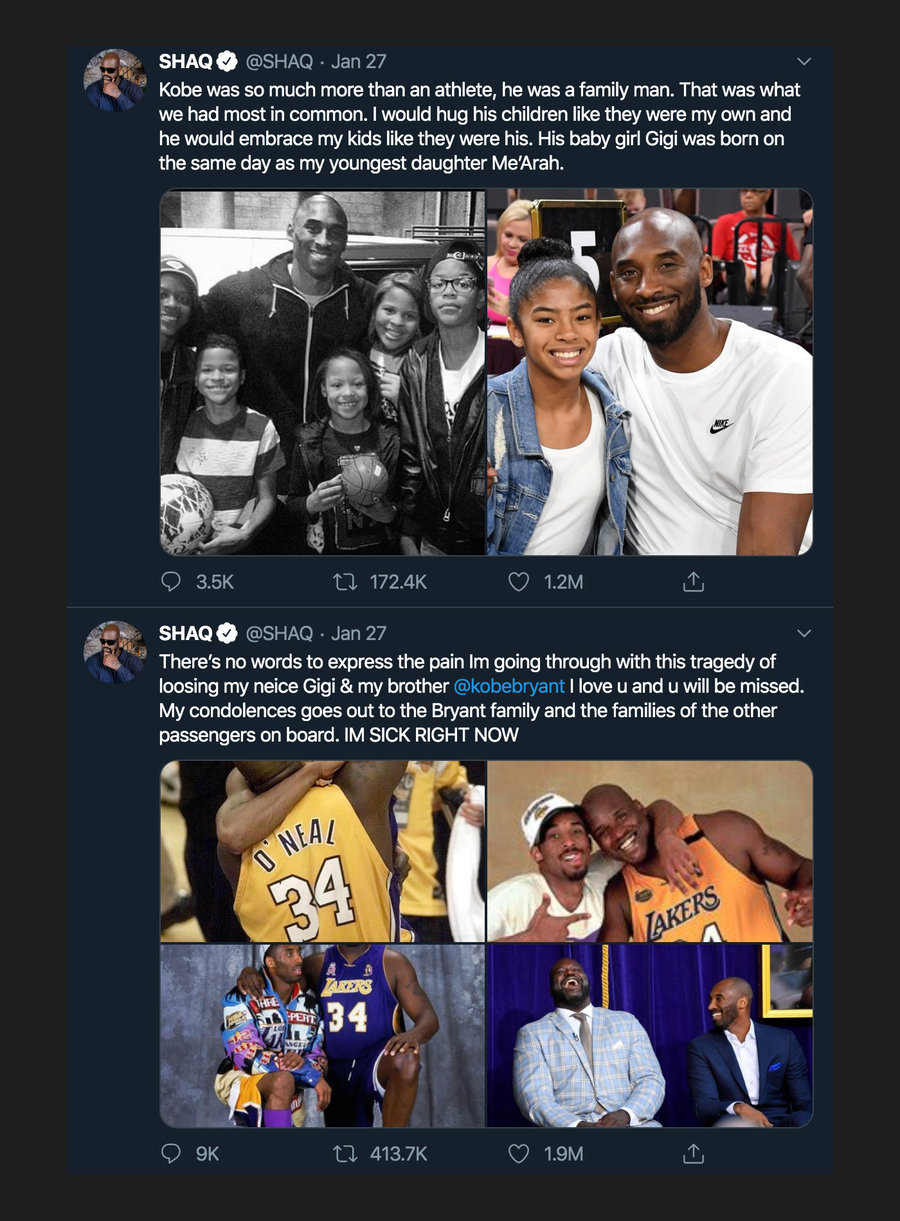Open the photo of two men in suits
Viewport: 900px width, 1221px height.
click(x=650, y=1036)
